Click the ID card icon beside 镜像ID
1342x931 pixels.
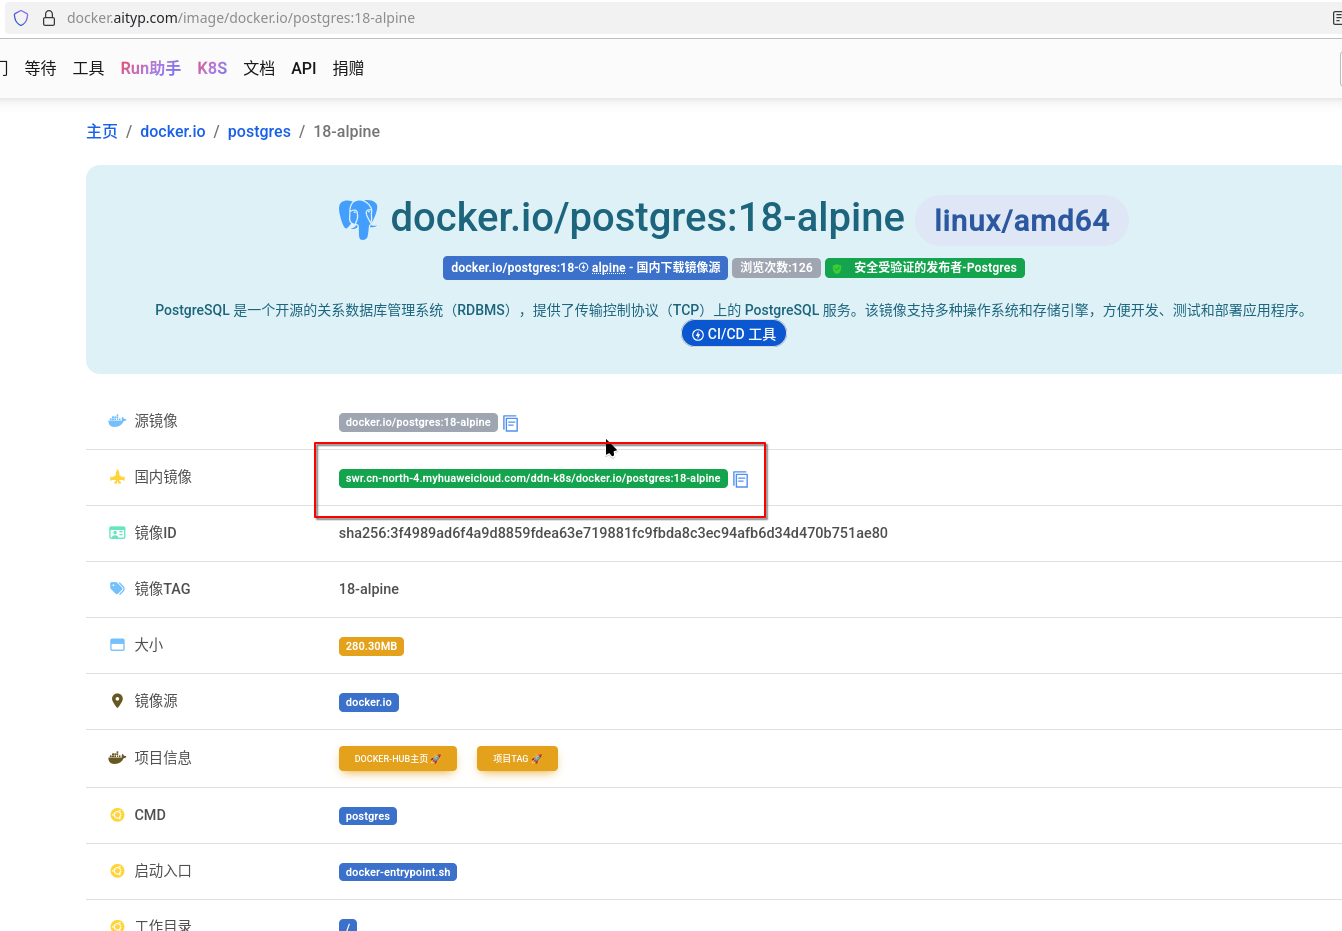point(117,533)
